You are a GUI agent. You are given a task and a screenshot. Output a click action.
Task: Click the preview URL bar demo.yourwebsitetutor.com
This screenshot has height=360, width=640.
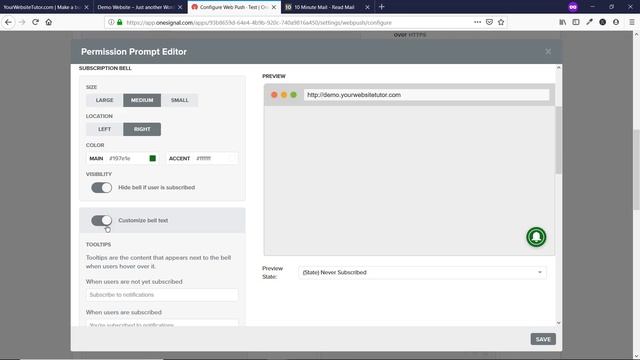[426, 95]
